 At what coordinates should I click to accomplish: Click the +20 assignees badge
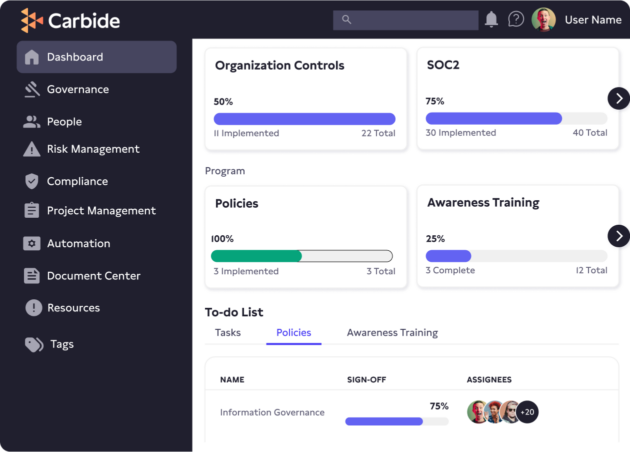pyautogui.click(x=527, y=412)
